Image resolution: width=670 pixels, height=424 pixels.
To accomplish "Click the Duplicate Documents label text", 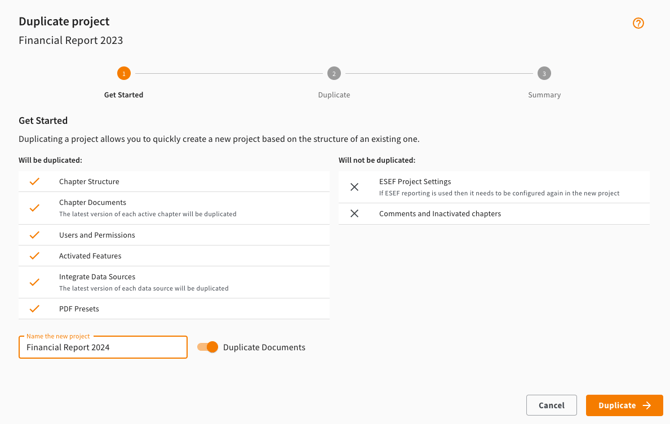I will click(264, 347).
